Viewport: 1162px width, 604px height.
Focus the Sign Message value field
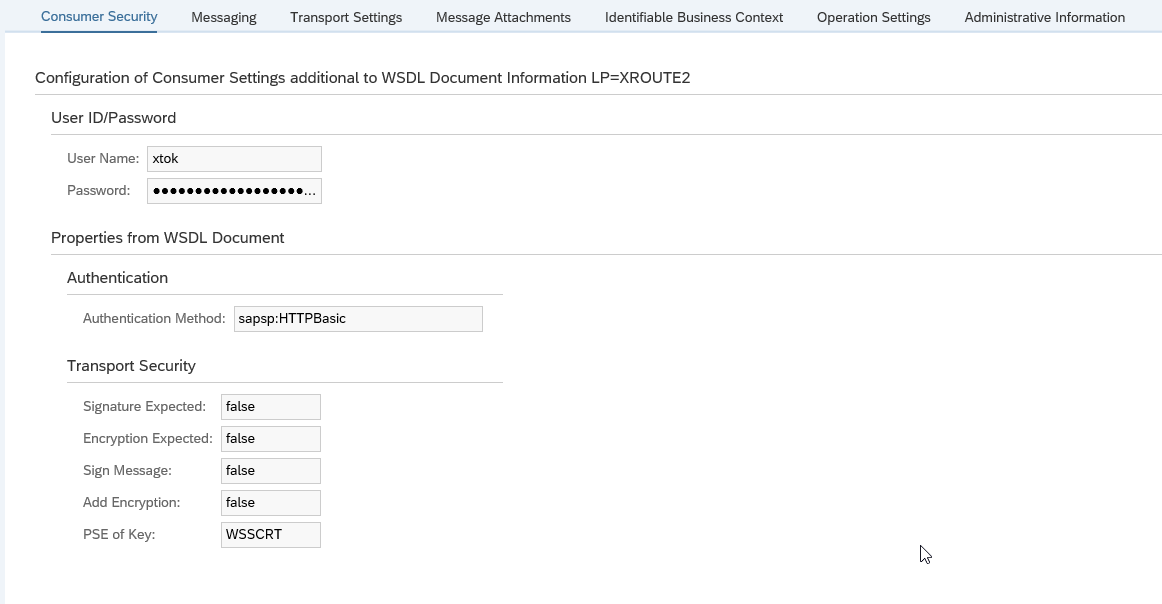tap(270, 471)
